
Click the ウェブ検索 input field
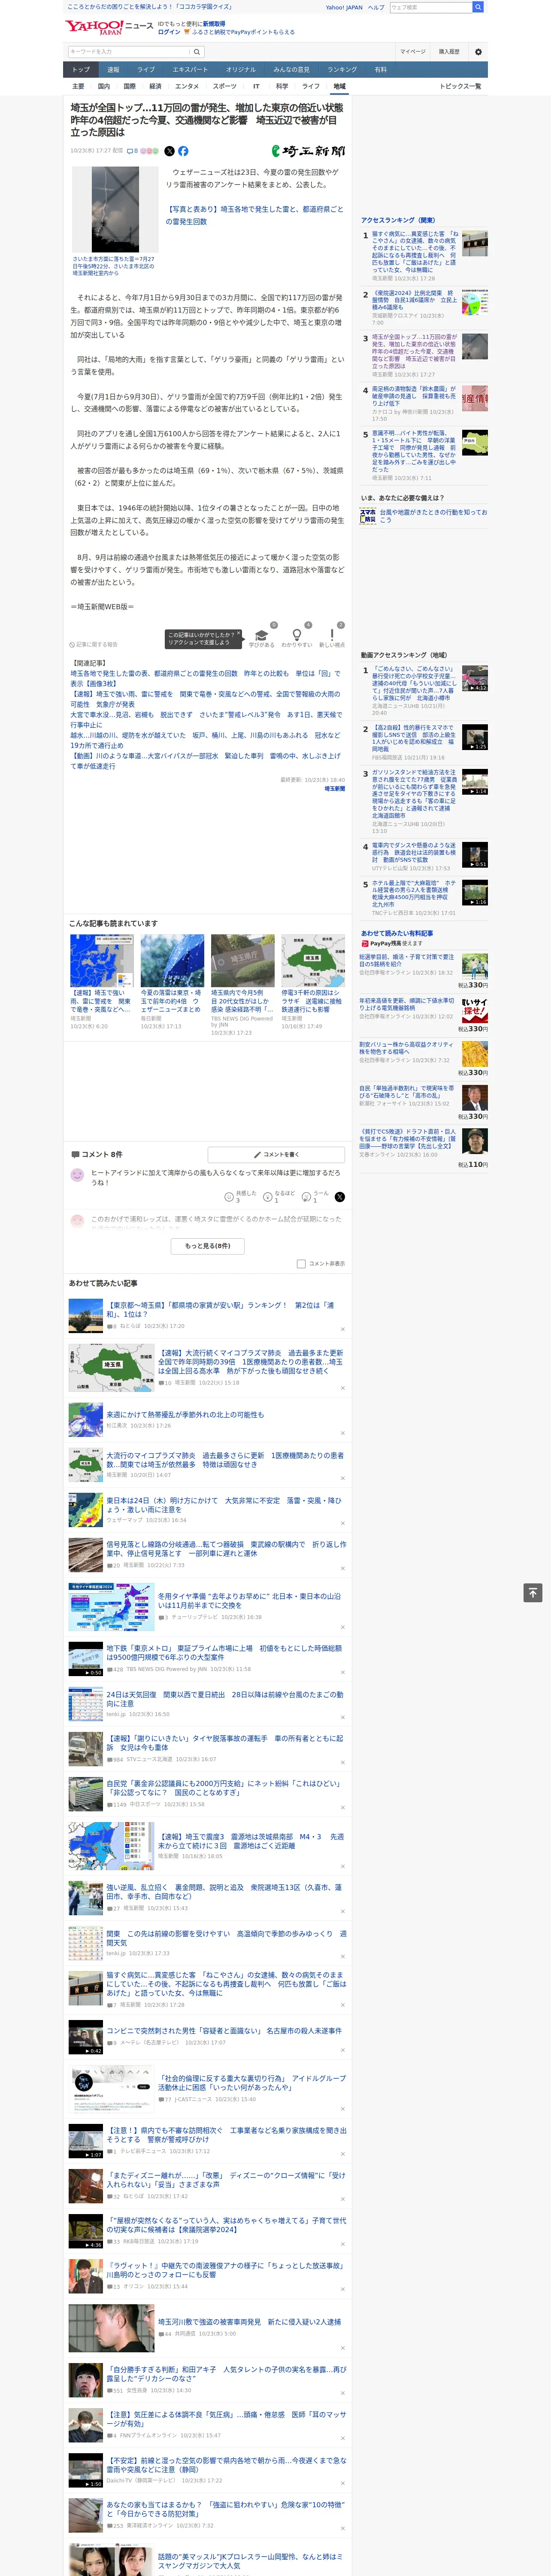(431, 7)
